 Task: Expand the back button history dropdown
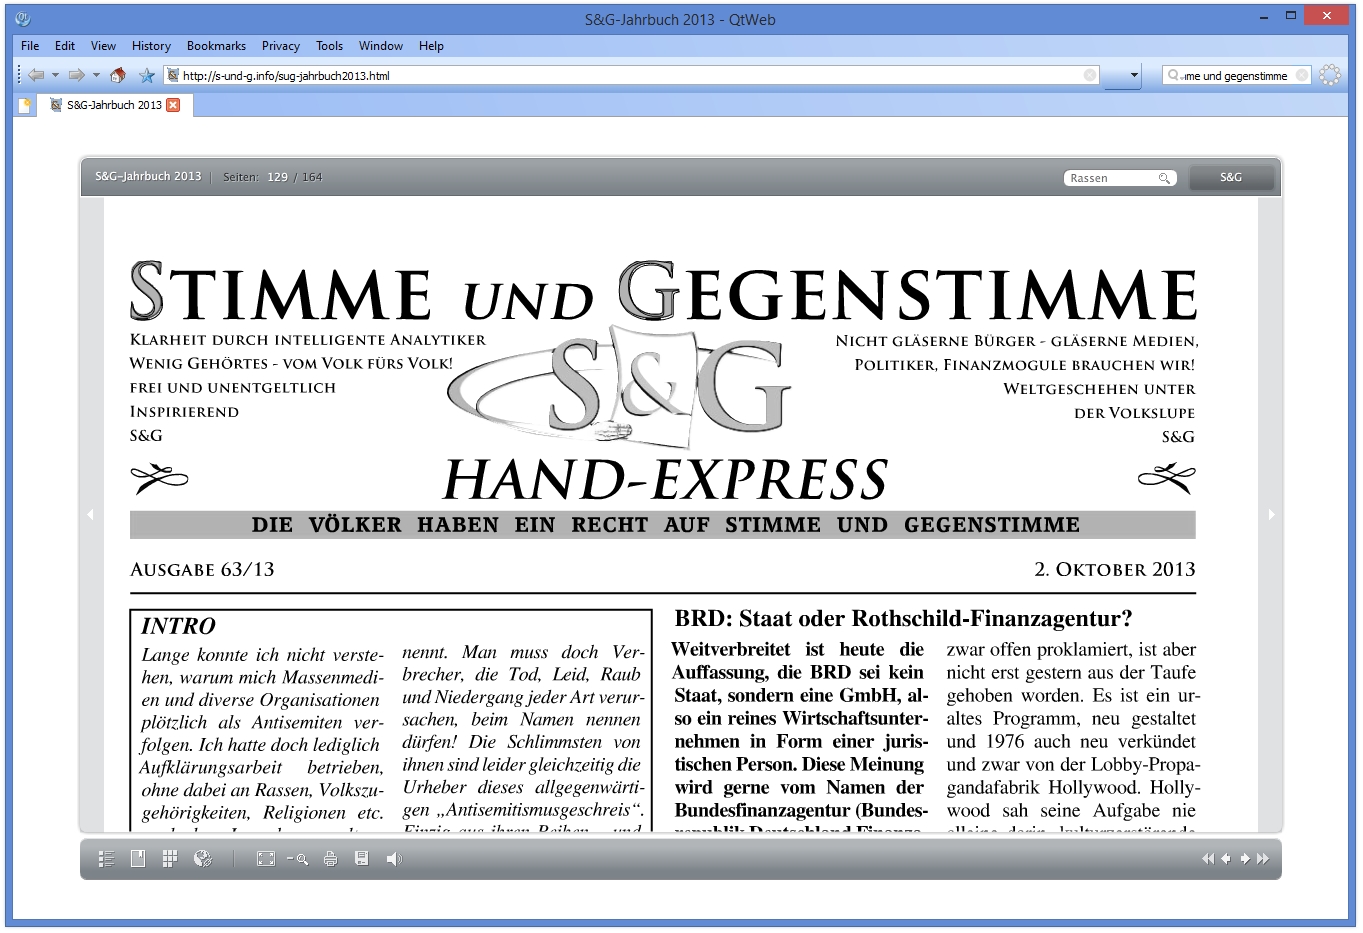click(x=55, y=75)
